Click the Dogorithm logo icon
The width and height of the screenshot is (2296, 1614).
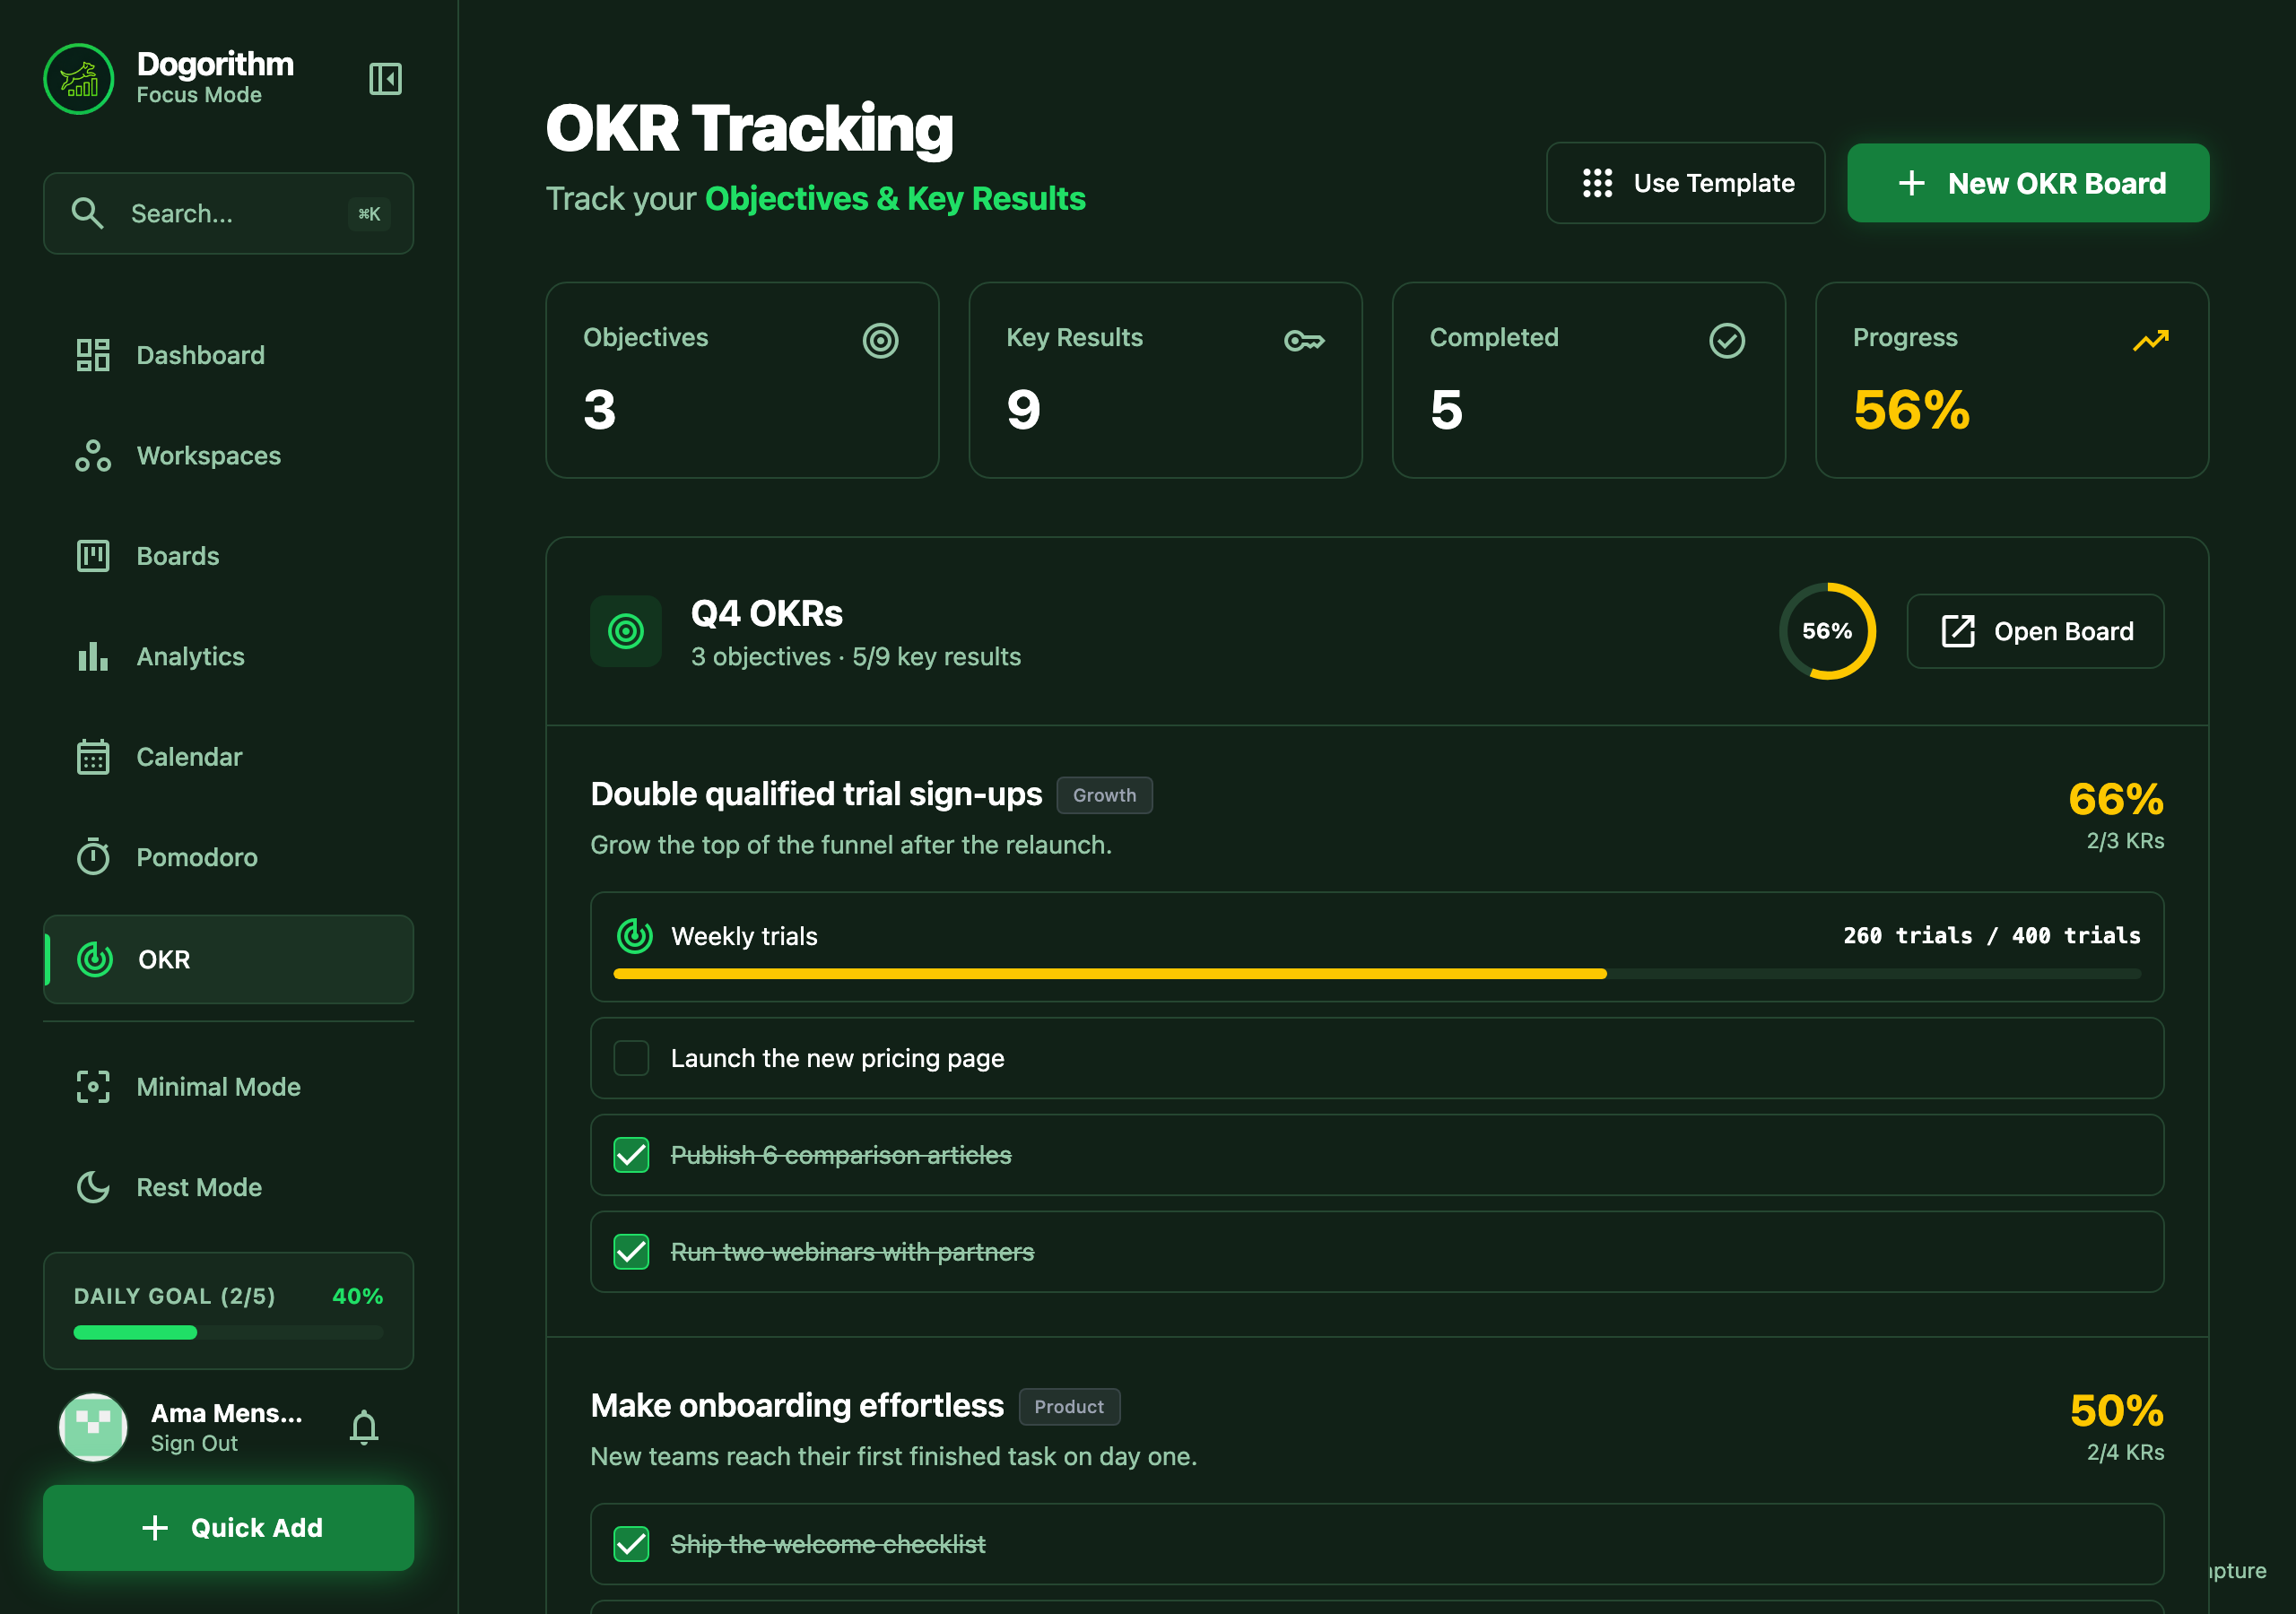tap(79, 79)
